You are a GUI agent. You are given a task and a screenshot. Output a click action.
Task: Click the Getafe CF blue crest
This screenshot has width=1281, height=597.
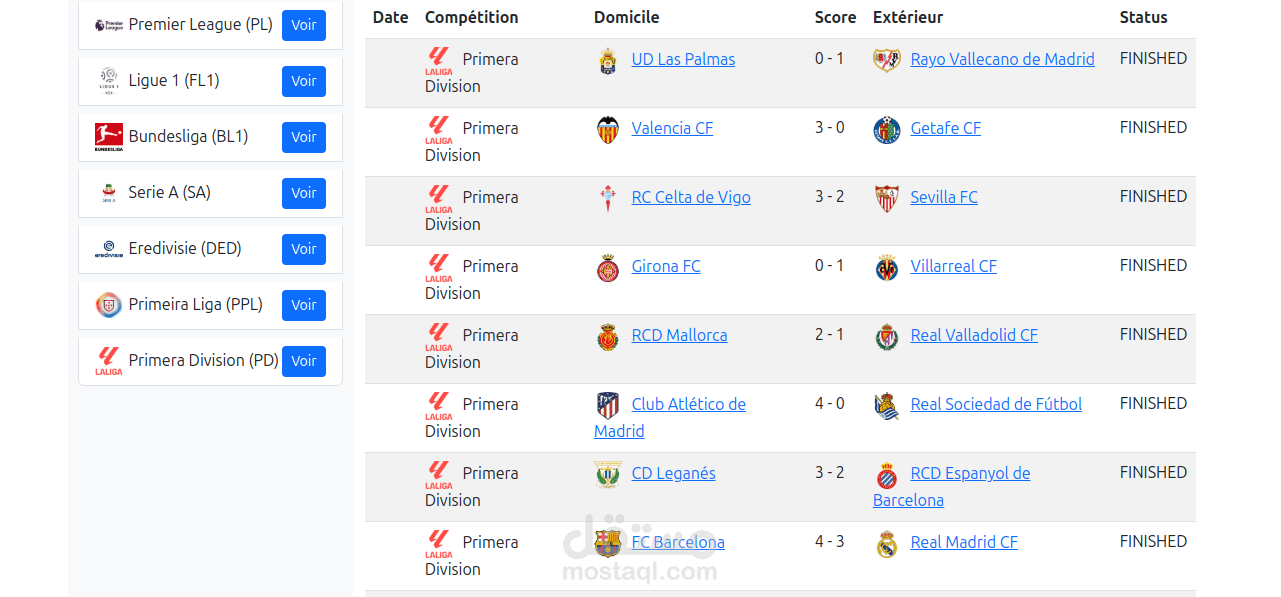(x=886, y=129)
